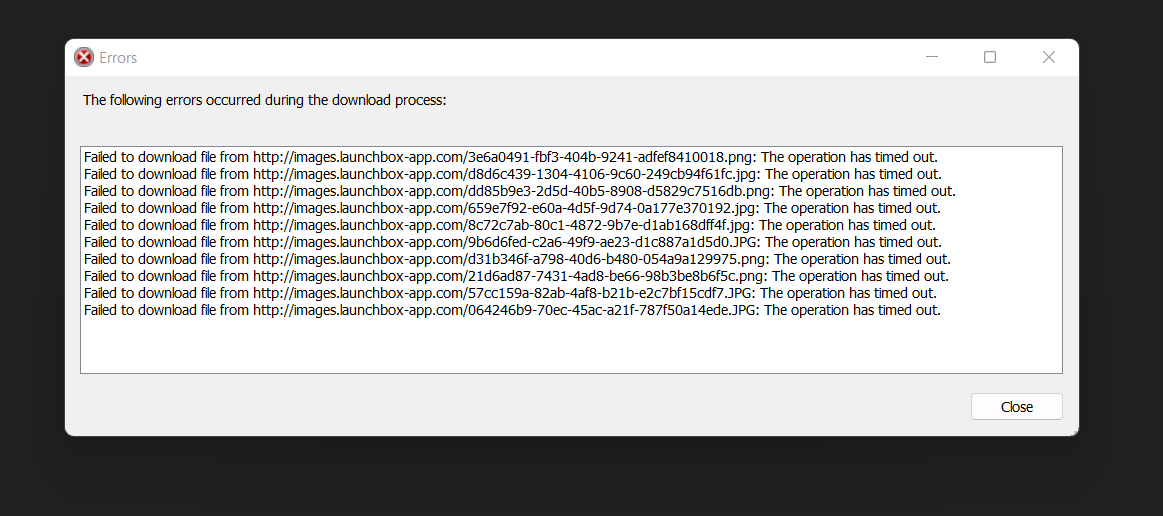Maximize the Errors dialog window
This screenshot has width=1163, height=516.
tap(989, 57)
